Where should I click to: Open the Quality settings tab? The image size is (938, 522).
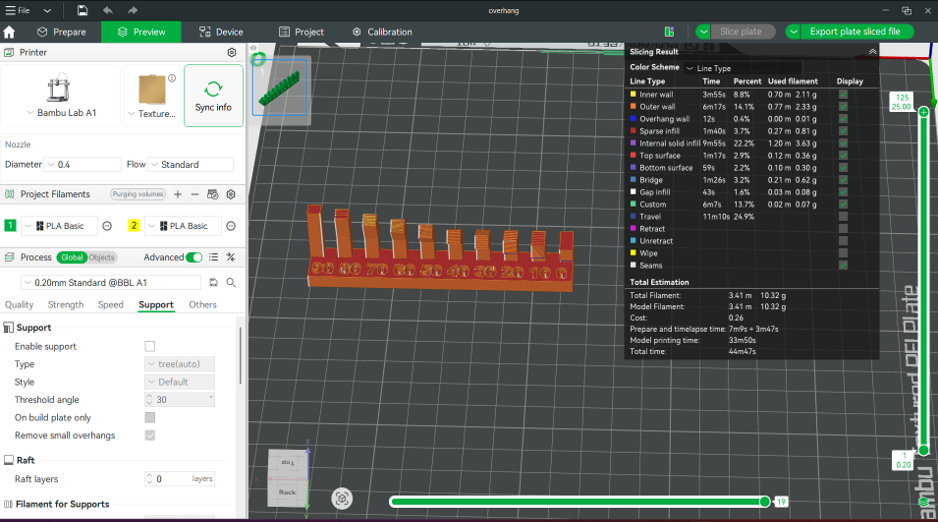(19, 304)
